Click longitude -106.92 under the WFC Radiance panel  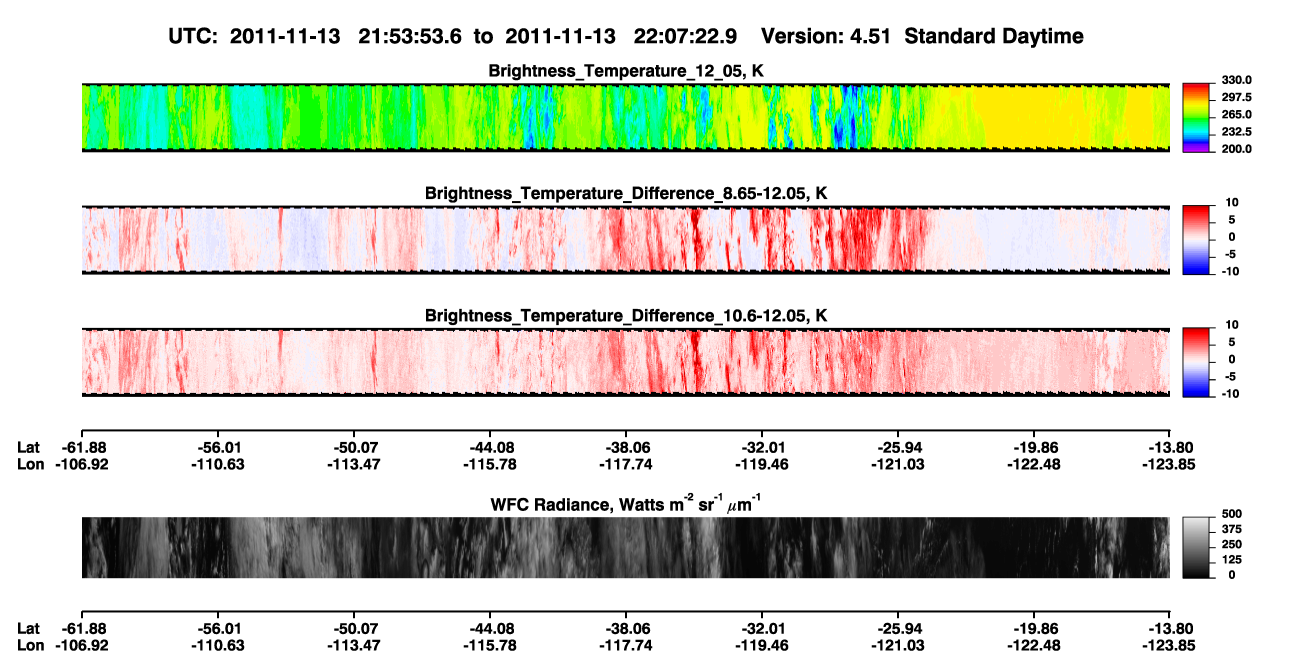[x=81, y=647]
